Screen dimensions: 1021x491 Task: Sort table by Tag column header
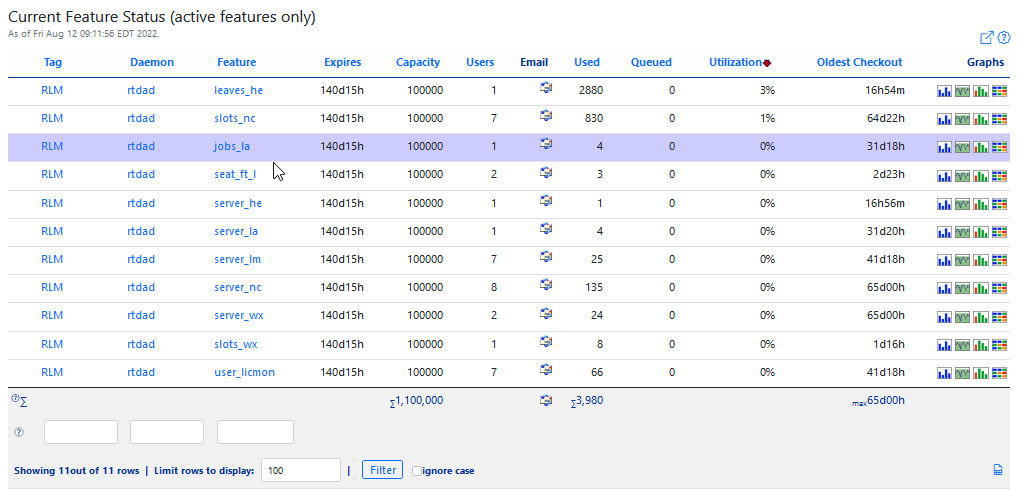tap(53, 63)
